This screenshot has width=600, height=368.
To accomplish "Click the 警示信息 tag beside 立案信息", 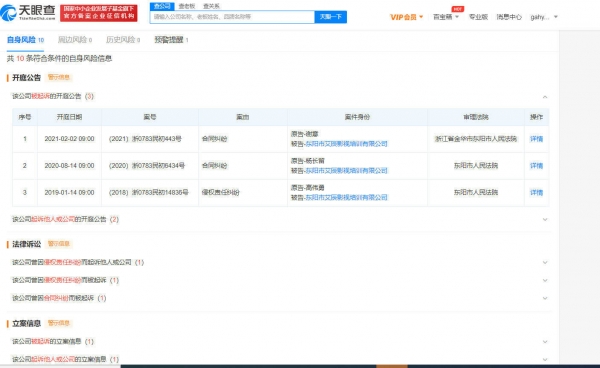I will tap(59, 323).
